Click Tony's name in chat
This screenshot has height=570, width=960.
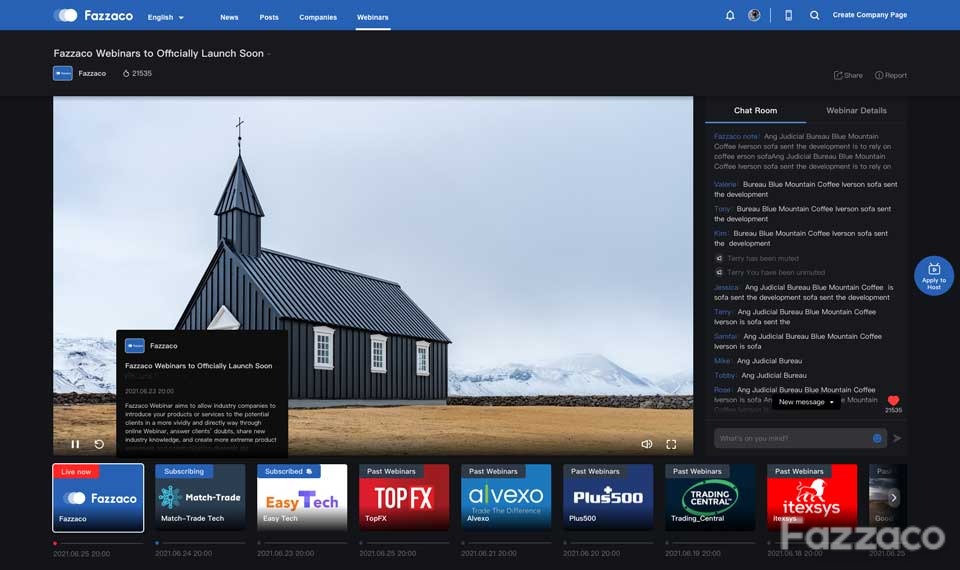pos(723,209)
